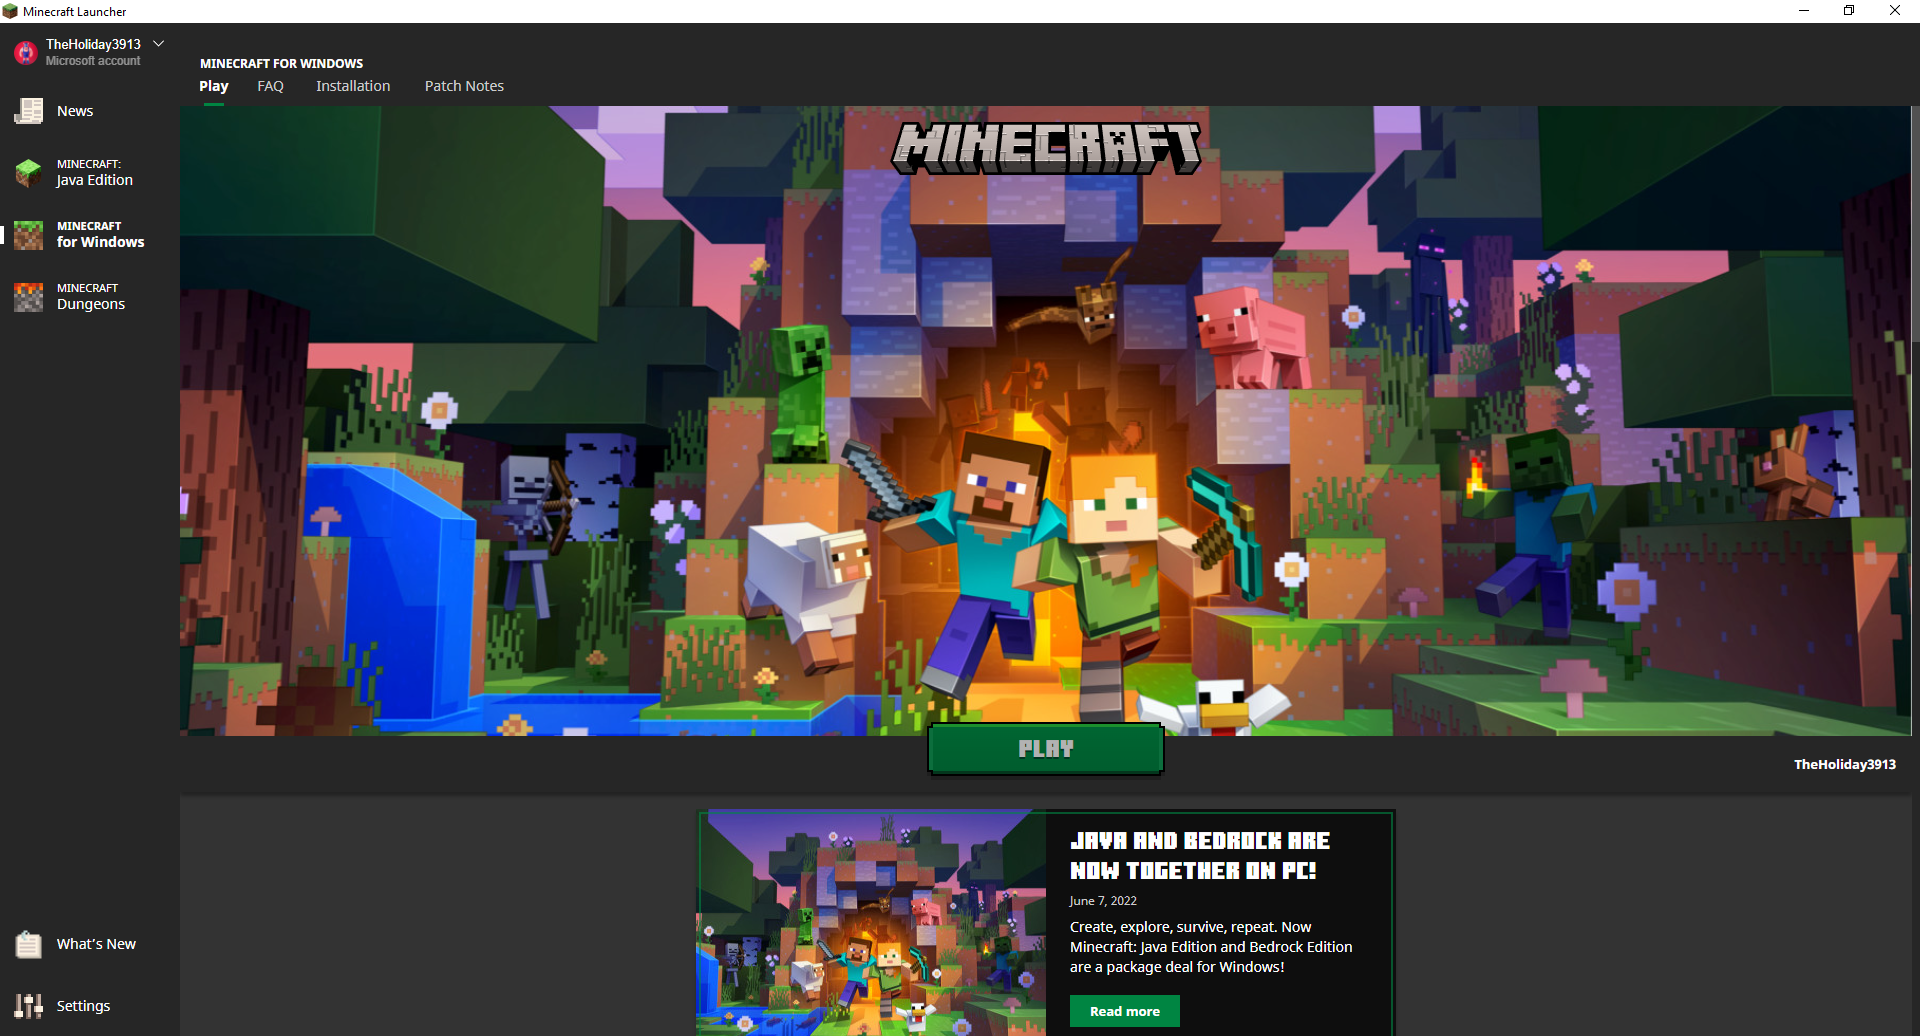Open the FAQ tab
Image resolution: width=1920 pixels, height=1036 pixels.
tap(270, 86)
